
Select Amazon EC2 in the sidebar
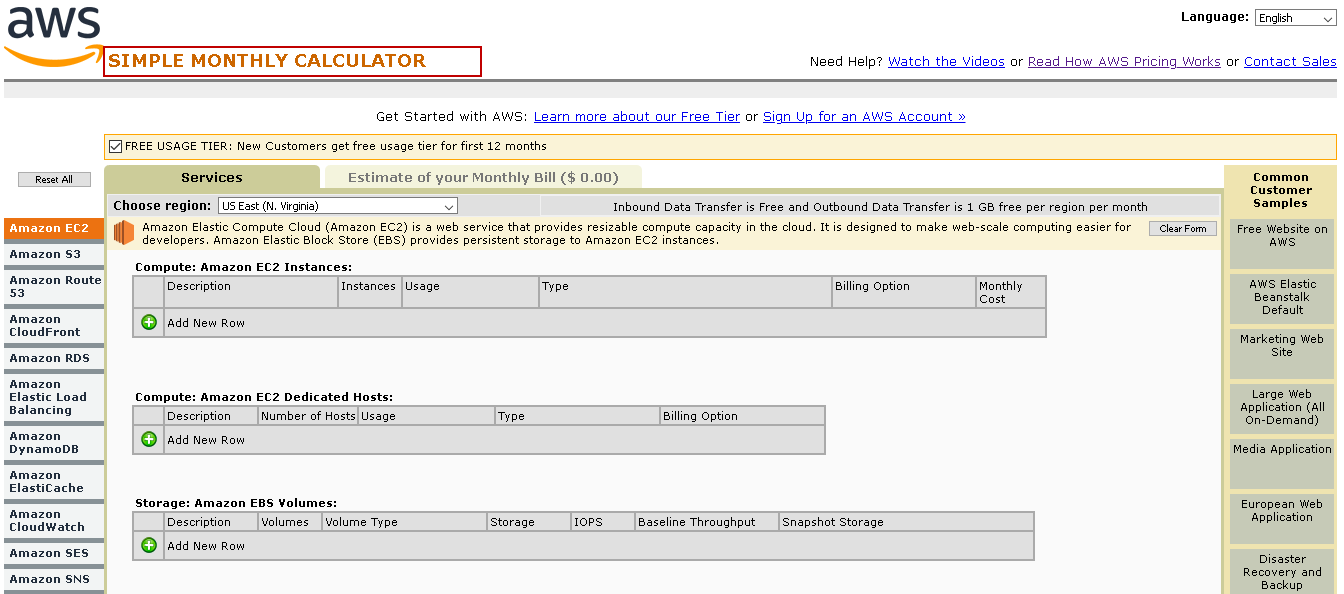(x=53, y=228)
